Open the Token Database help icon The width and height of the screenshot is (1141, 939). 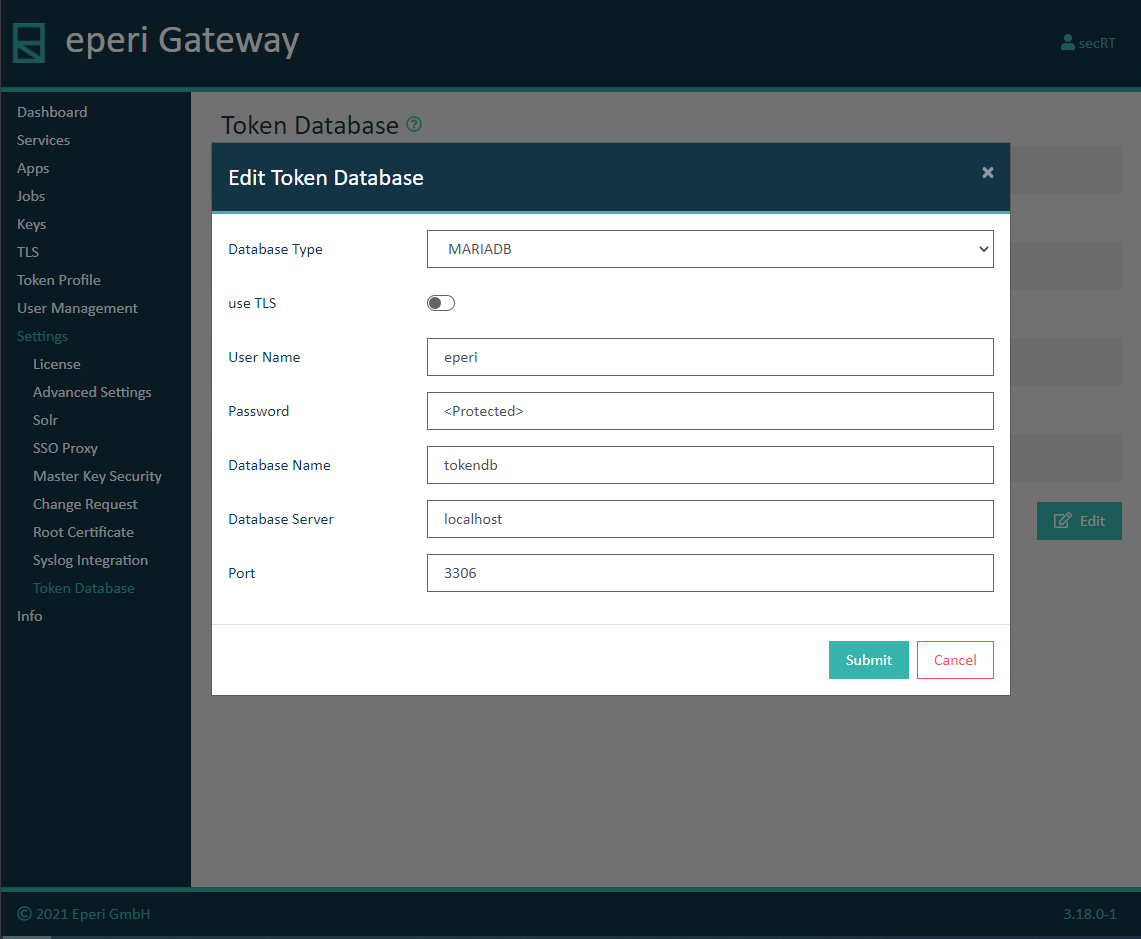coord(414,124)
